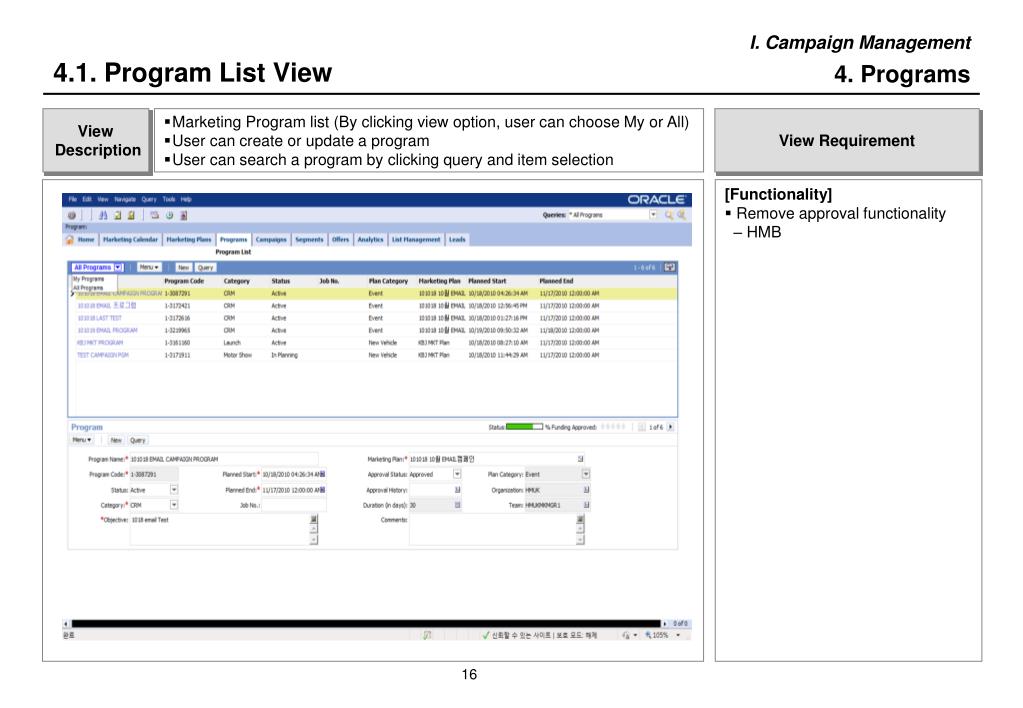This screenshot has height=708, width=1023.
Task: Click the green Status progress bar
Action: pyautogui.click(x=524, y=427)
